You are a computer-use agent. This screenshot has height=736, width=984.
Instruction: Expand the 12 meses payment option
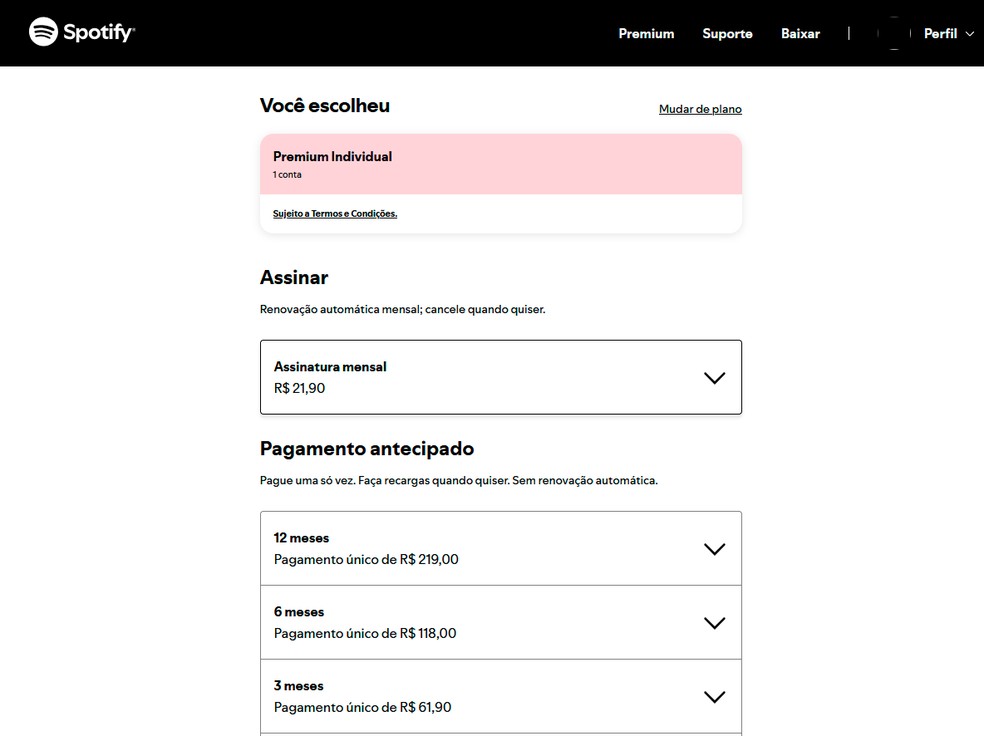coord(714,548)
